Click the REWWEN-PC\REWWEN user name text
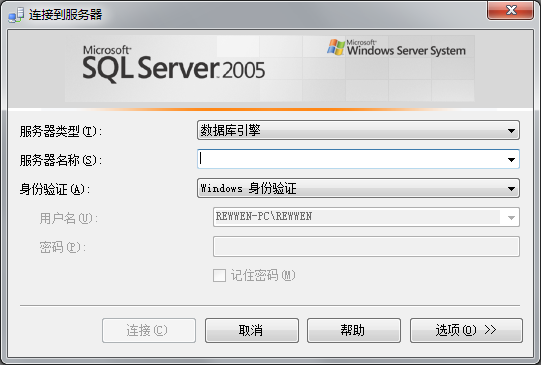This screenshot has height=365, width=541. coord(264,216)
